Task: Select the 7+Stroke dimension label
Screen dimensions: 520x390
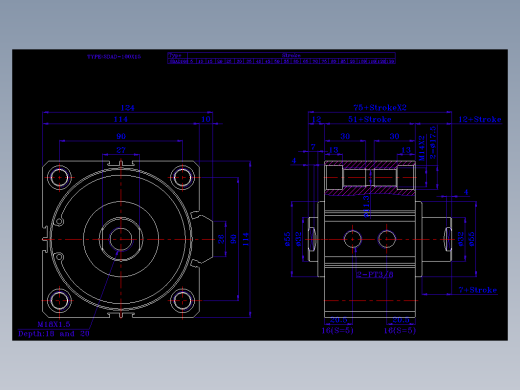Action: 478,290
